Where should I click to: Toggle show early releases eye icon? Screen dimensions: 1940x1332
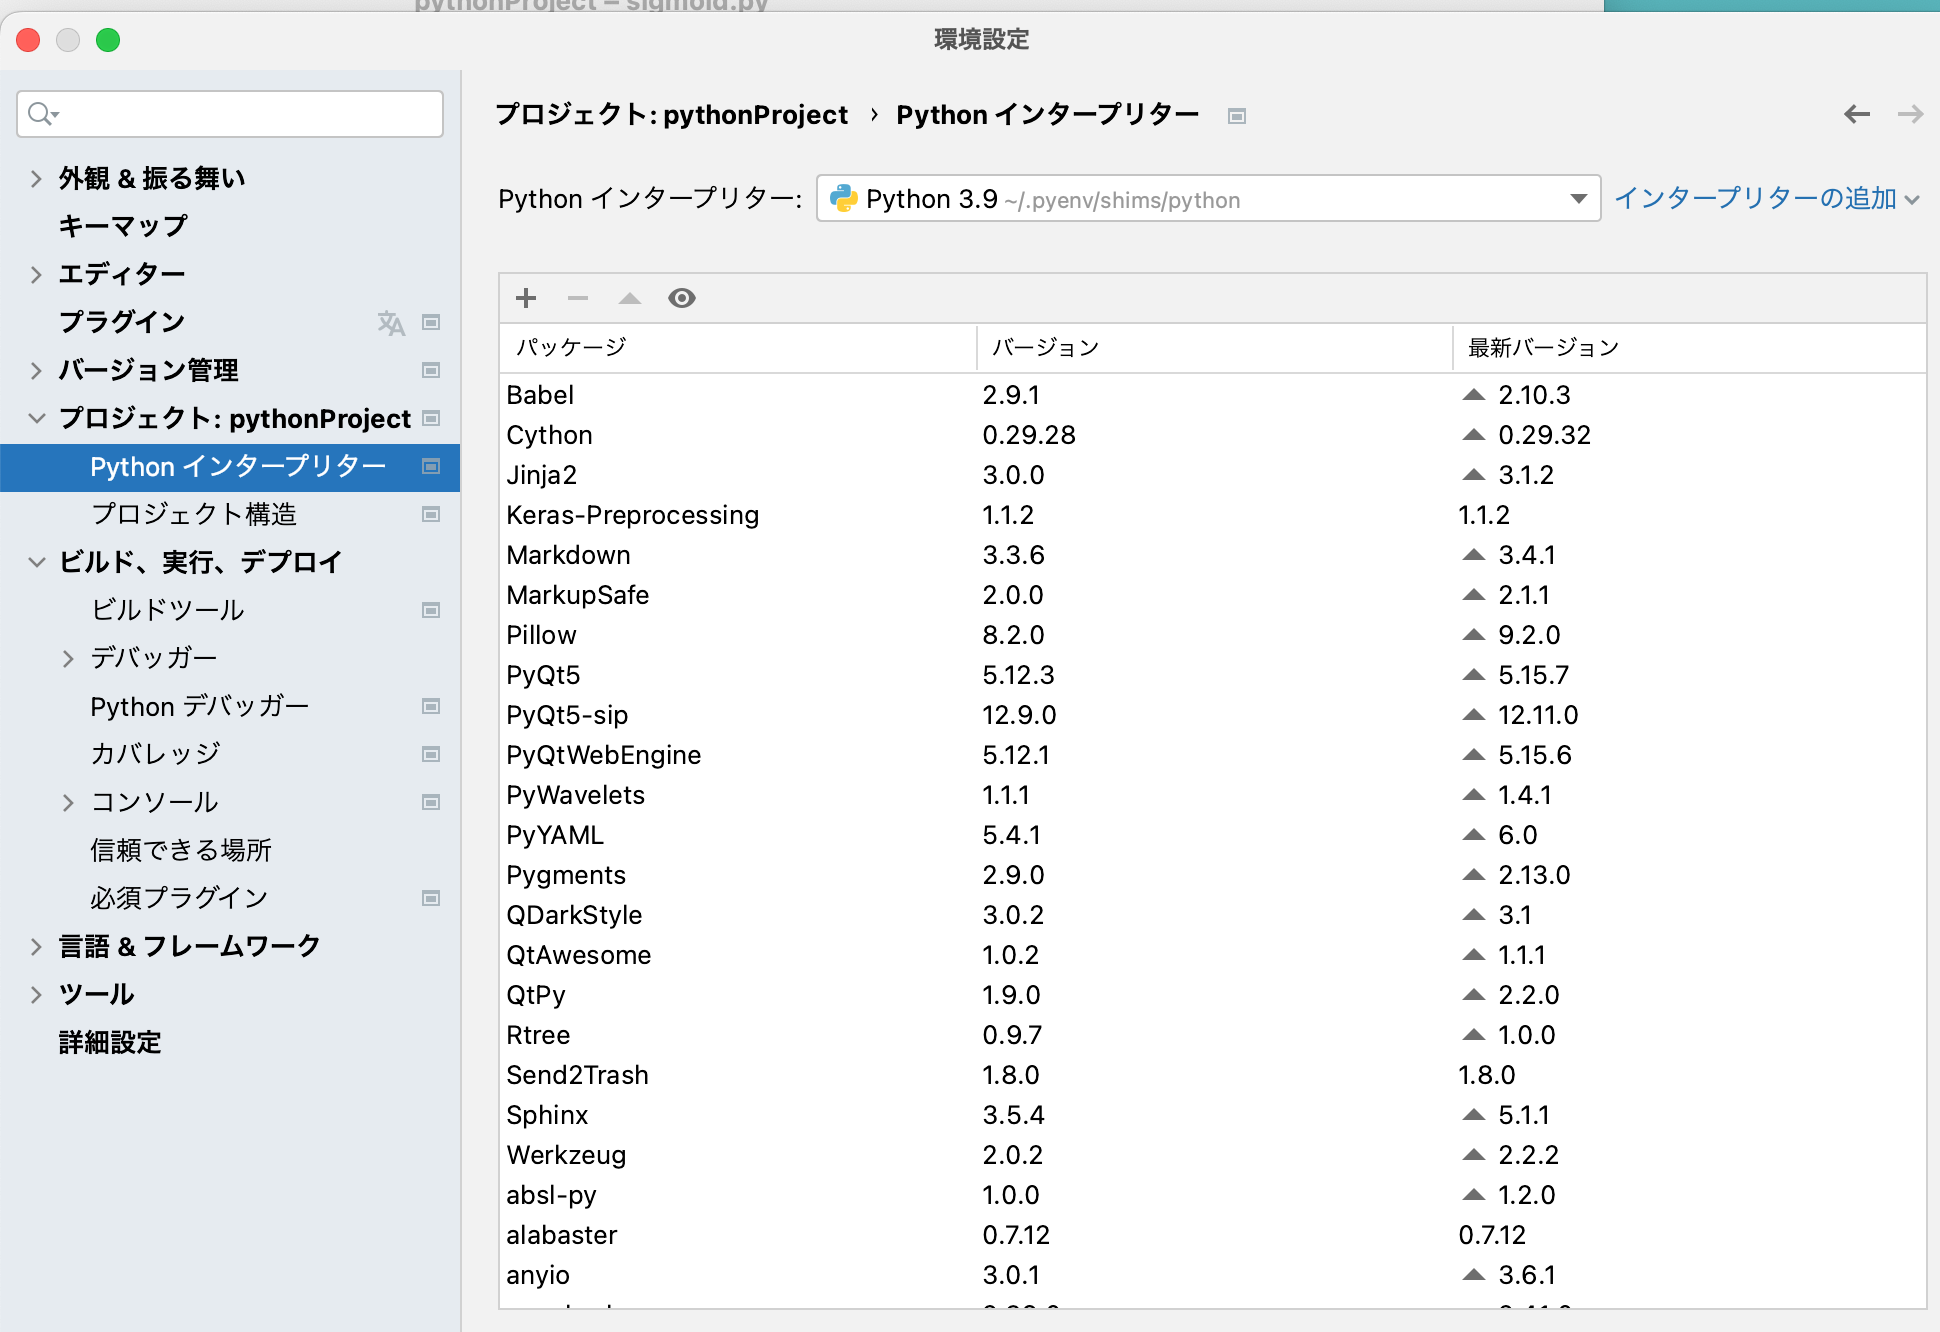click(x=682, y=298)
